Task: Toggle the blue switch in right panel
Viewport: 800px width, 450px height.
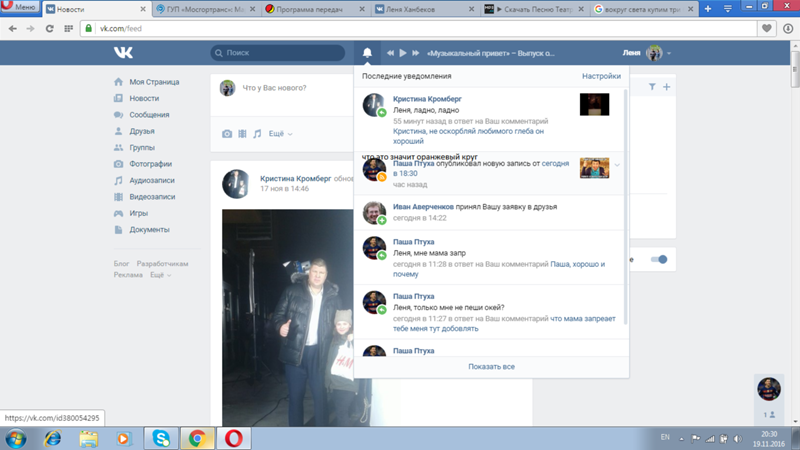Action: click(659, 259)
